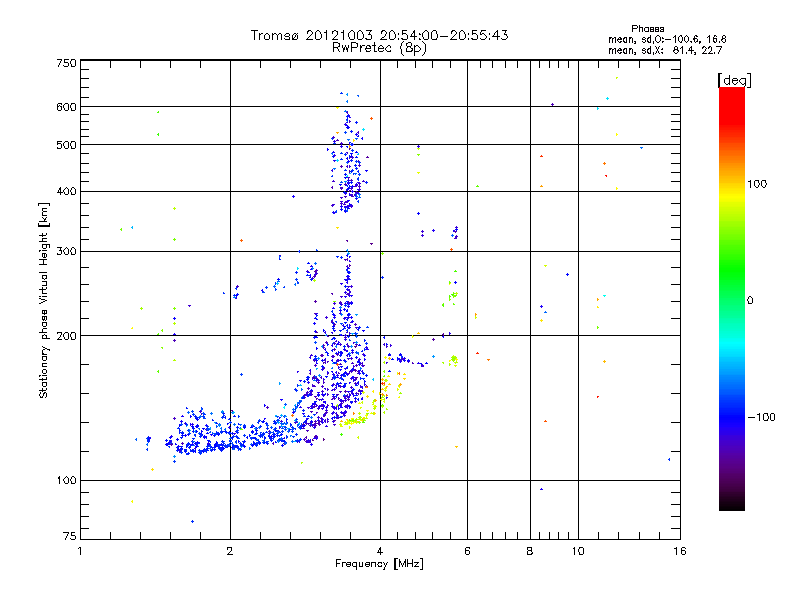Click the y-axis tick label '300'

click(66, 252)
